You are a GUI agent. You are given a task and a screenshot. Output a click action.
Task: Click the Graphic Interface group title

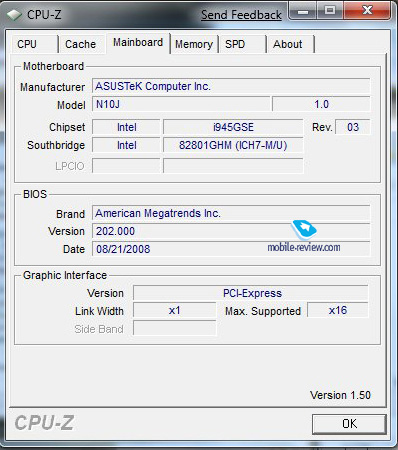click(65, 275)
